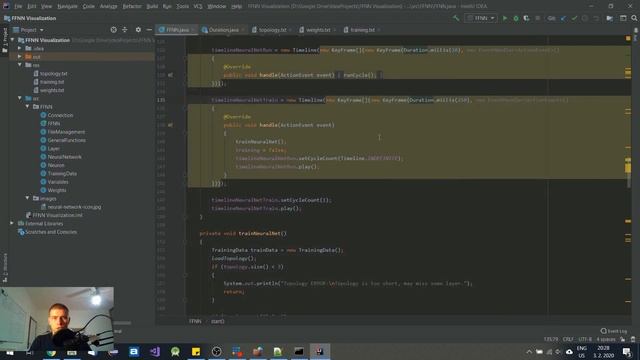
Task: Run with coverage icon in toolbar
Action: point(527,18)
